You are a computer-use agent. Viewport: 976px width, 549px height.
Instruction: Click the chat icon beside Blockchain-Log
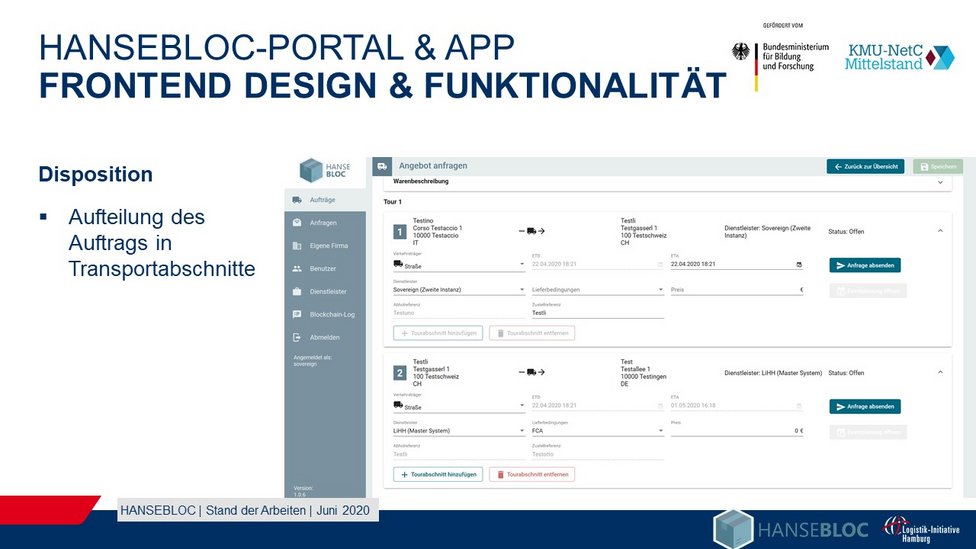(297, 314)
